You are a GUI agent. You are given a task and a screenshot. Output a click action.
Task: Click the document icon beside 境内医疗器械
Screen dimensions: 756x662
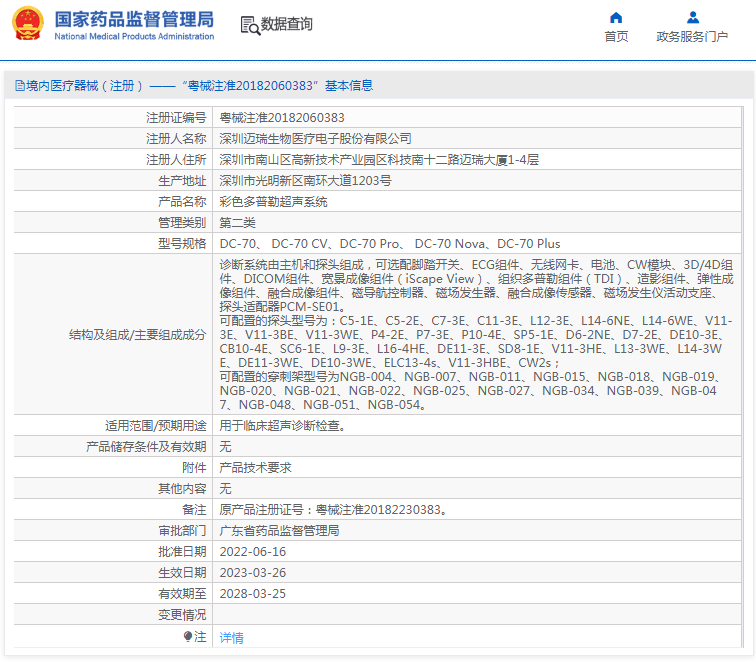pos(20,86)
